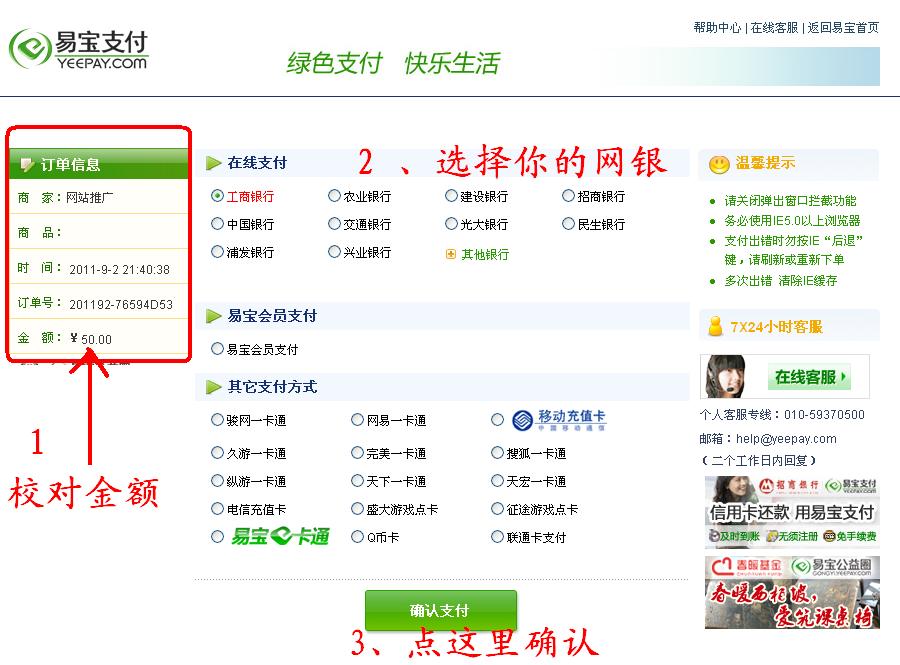Select the 光大银行 radio button
900x665 pixels.
point(451,224)
